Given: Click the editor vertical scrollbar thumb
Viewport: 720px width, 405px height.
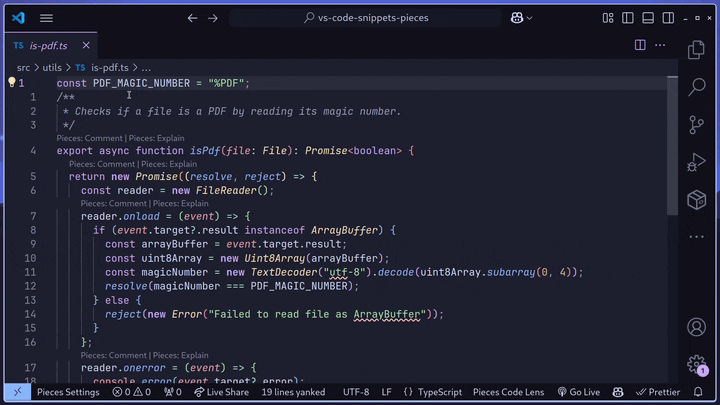Looking at the screenshot, I should pyautogui.click(x=672, y=146).
